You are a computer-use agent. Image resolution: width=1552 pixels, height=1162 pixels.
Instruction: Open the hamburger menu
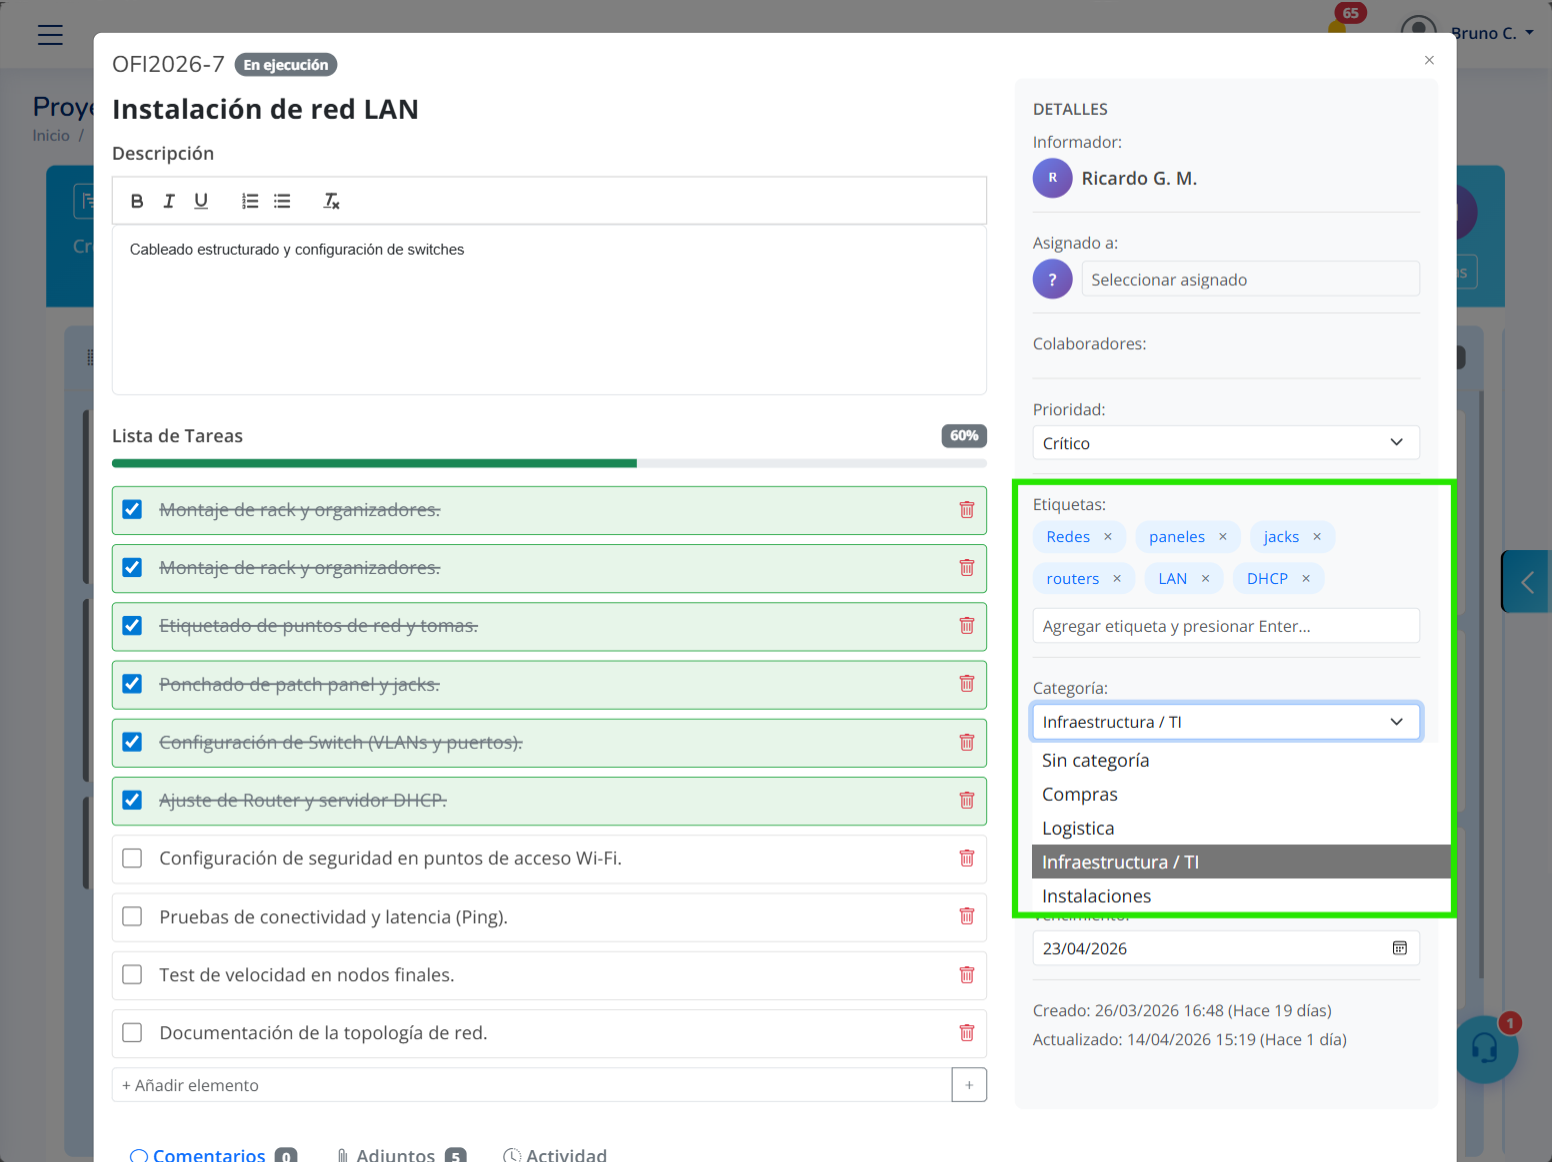(50, 35)
